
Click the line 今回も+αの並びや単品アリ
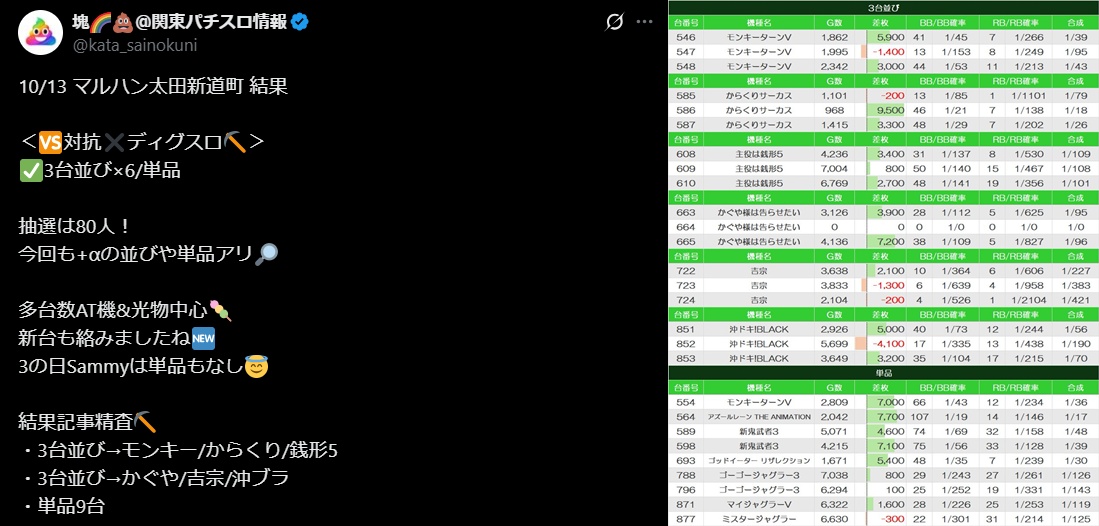[x=136, y=255]
